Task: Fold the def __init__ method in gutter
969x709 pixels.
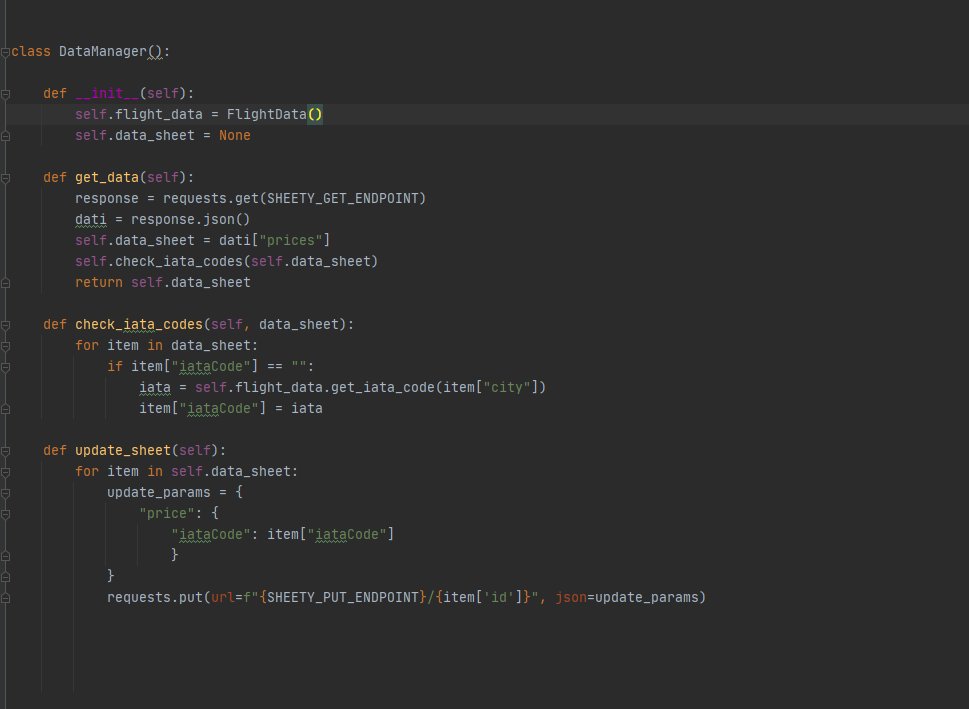Action: coord(6,95)
